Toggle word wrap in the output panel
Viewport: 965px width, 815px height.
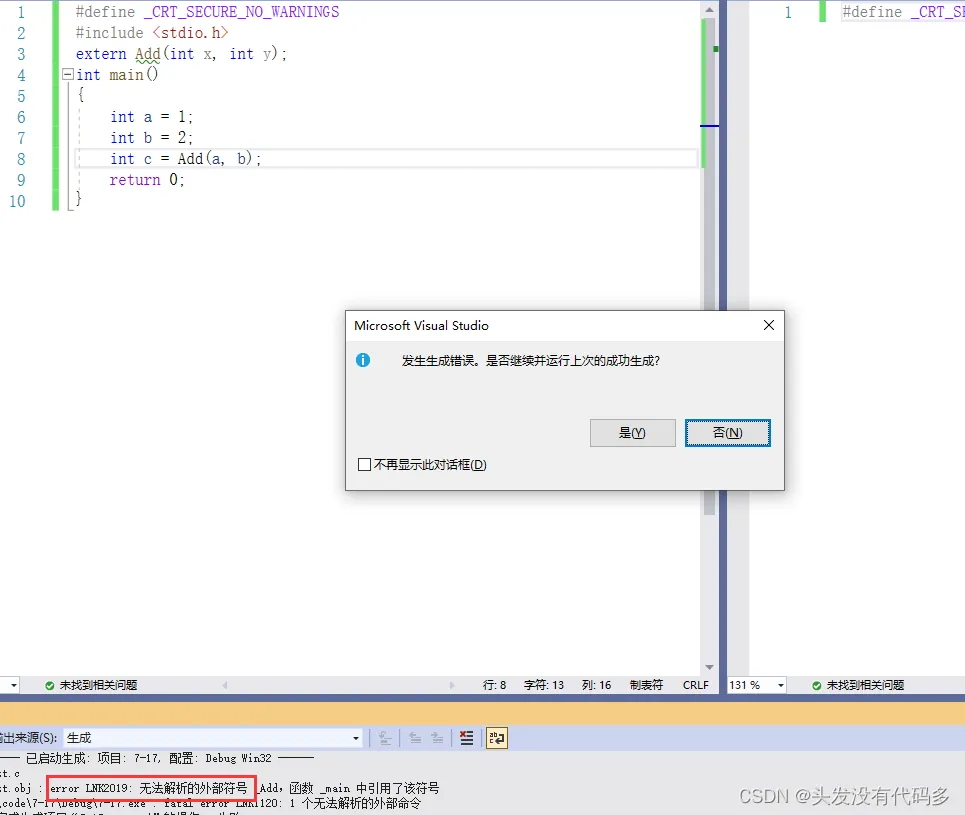pyautogui.click(x=497, y=737)
